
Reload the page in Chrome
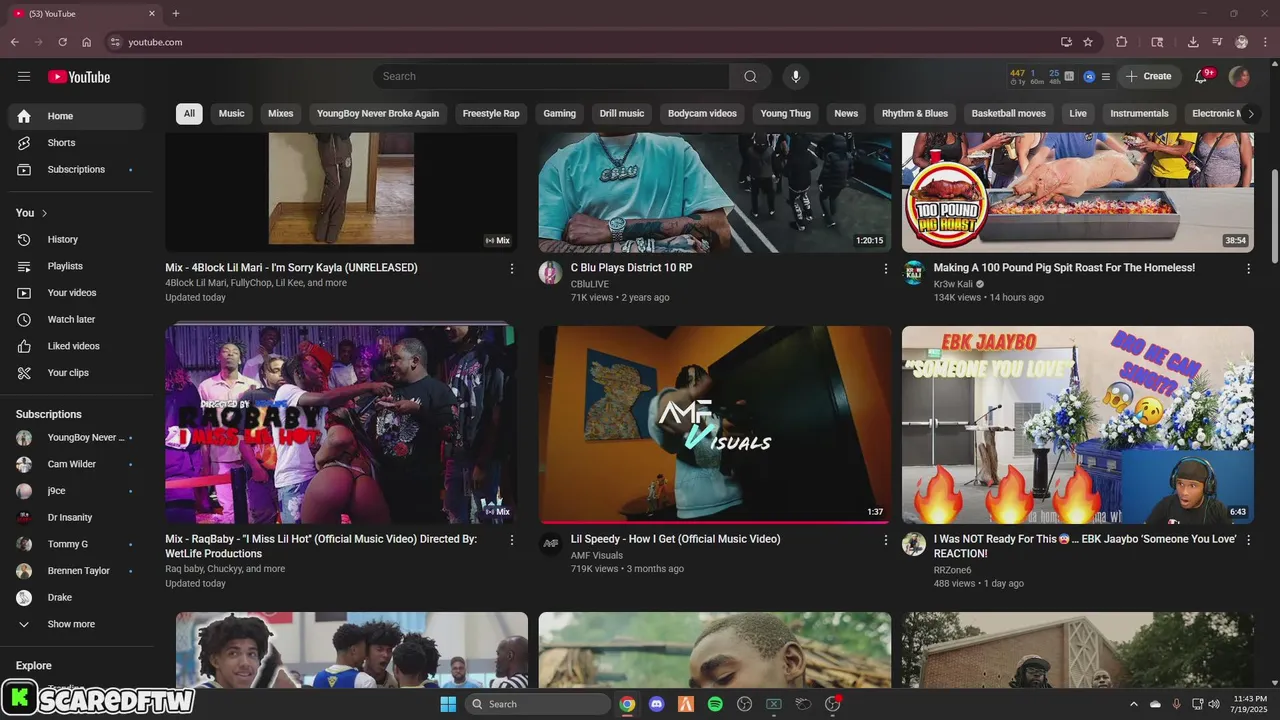tap(62, 42)
